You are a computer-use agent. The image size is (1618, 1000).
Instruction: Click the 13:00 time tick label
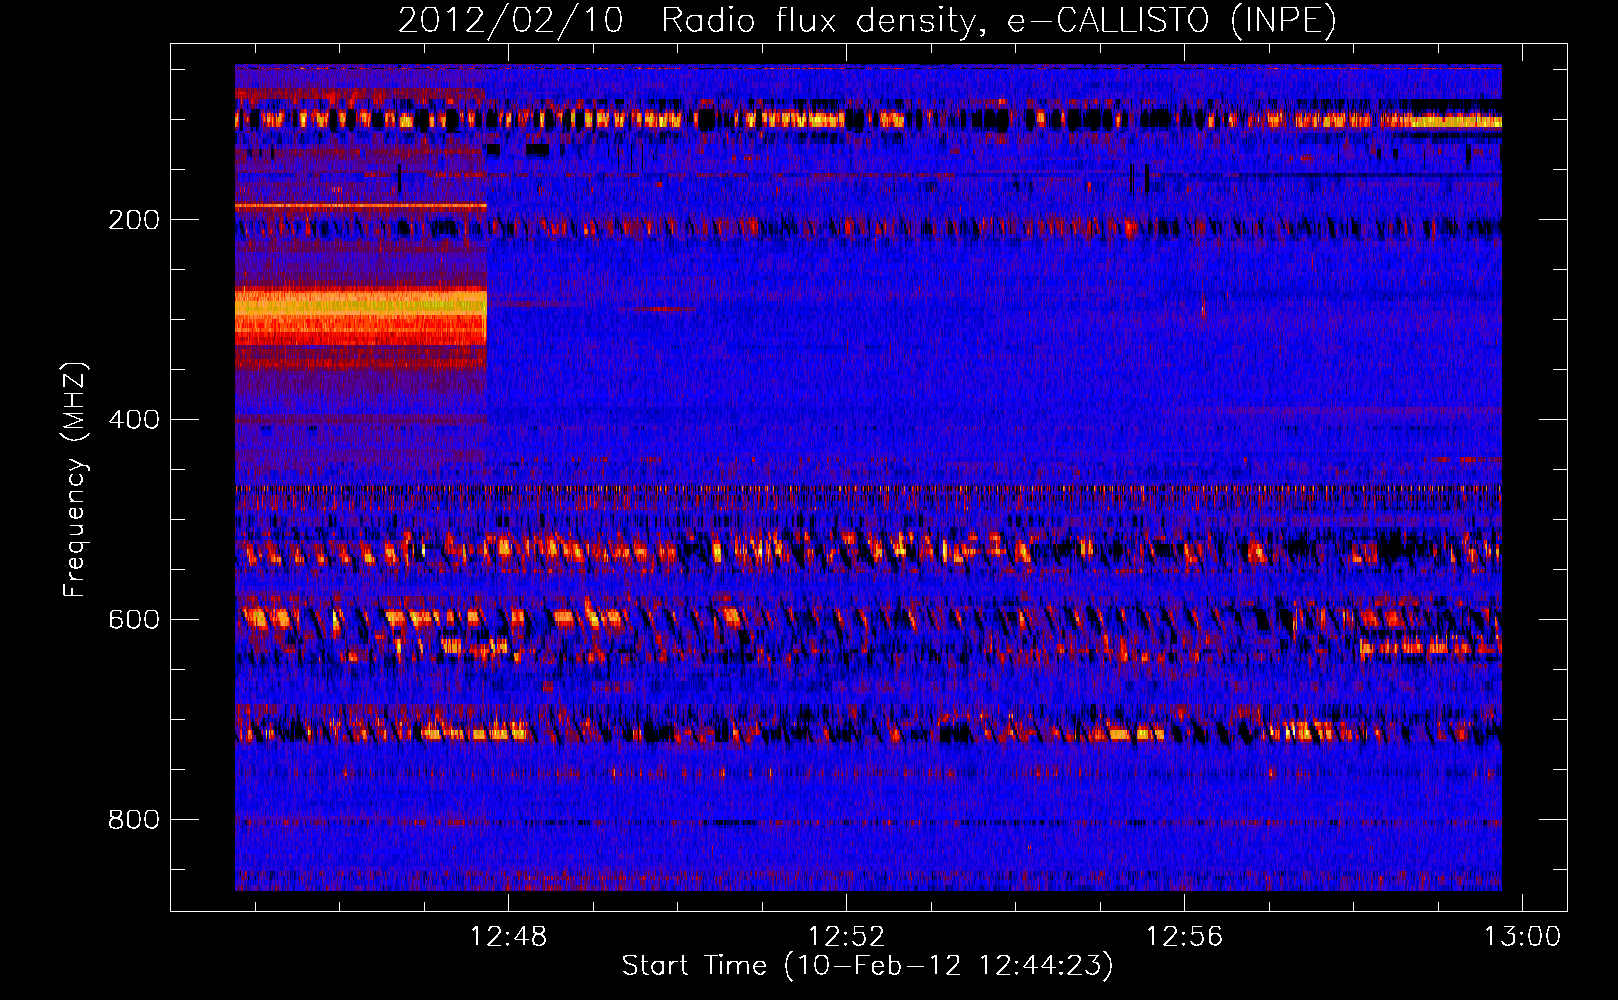1522,937
